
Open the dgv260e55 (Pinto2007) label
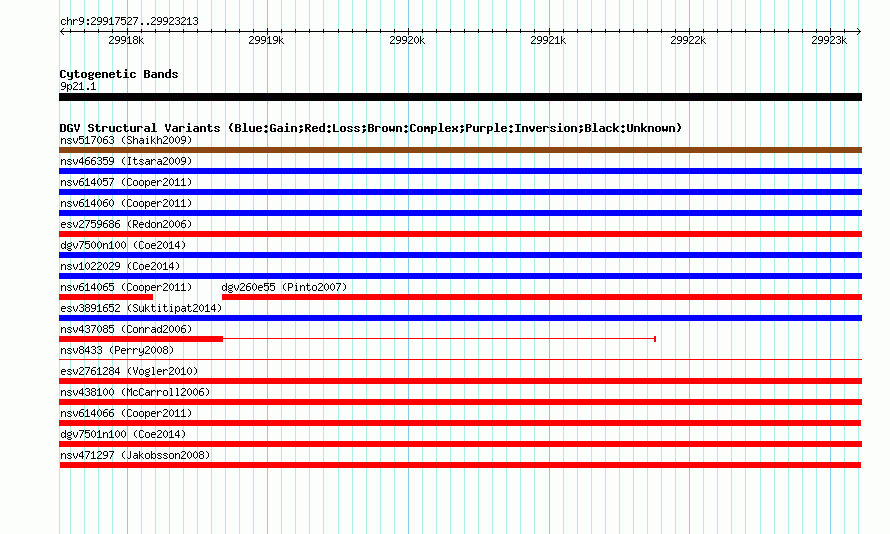(x=284, y=287)
